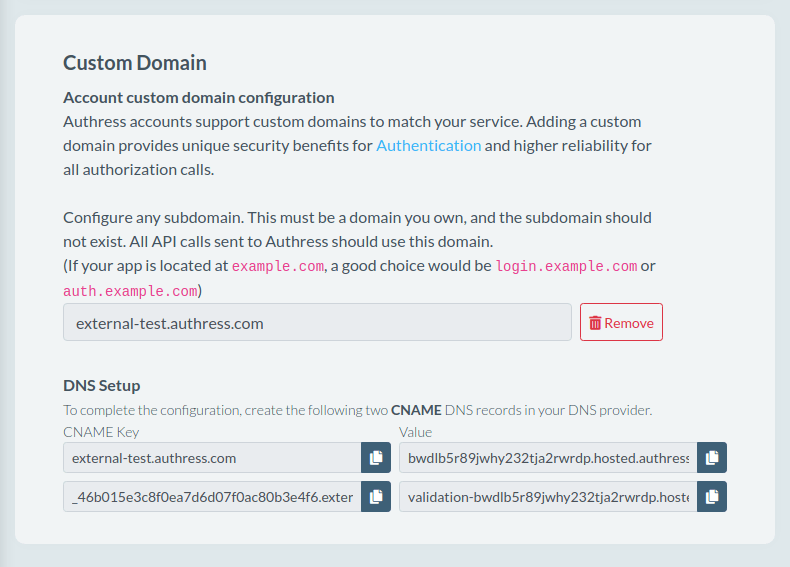The width and height of the screenshot is (790, 567).
Task: Select the bwdlb5r89jwhy232tja2rwrdp.hosted value field
Action: point(548,458)
